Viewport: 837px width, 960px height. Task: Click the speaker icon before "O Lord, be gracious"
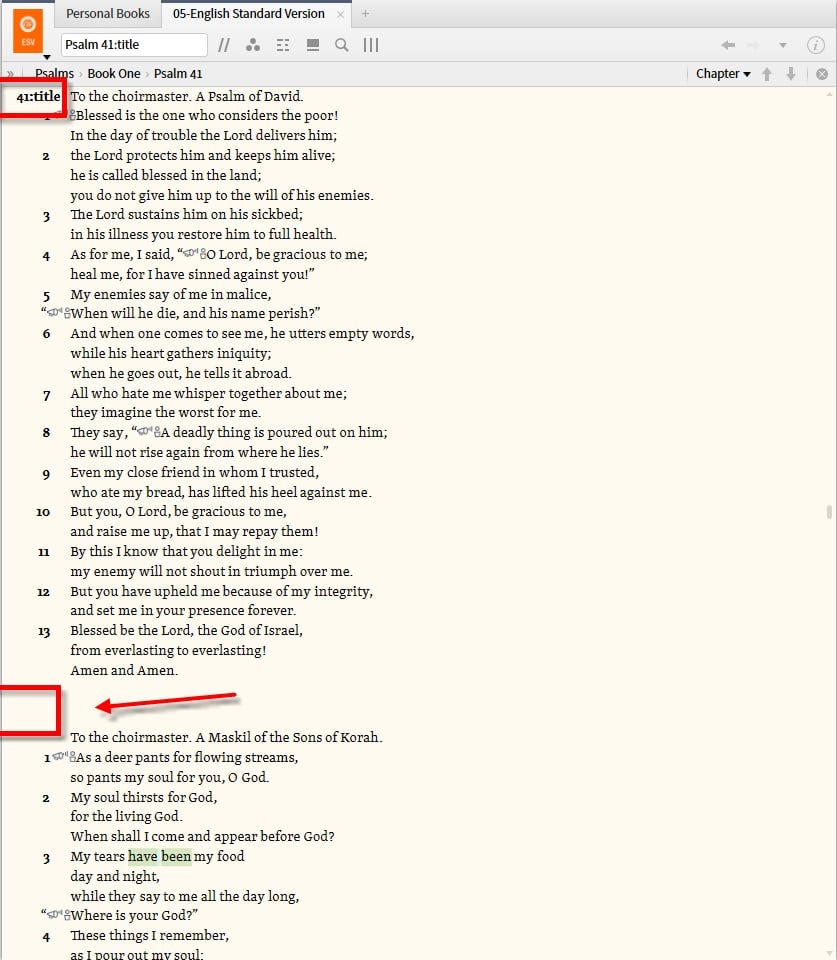point(195,254)
